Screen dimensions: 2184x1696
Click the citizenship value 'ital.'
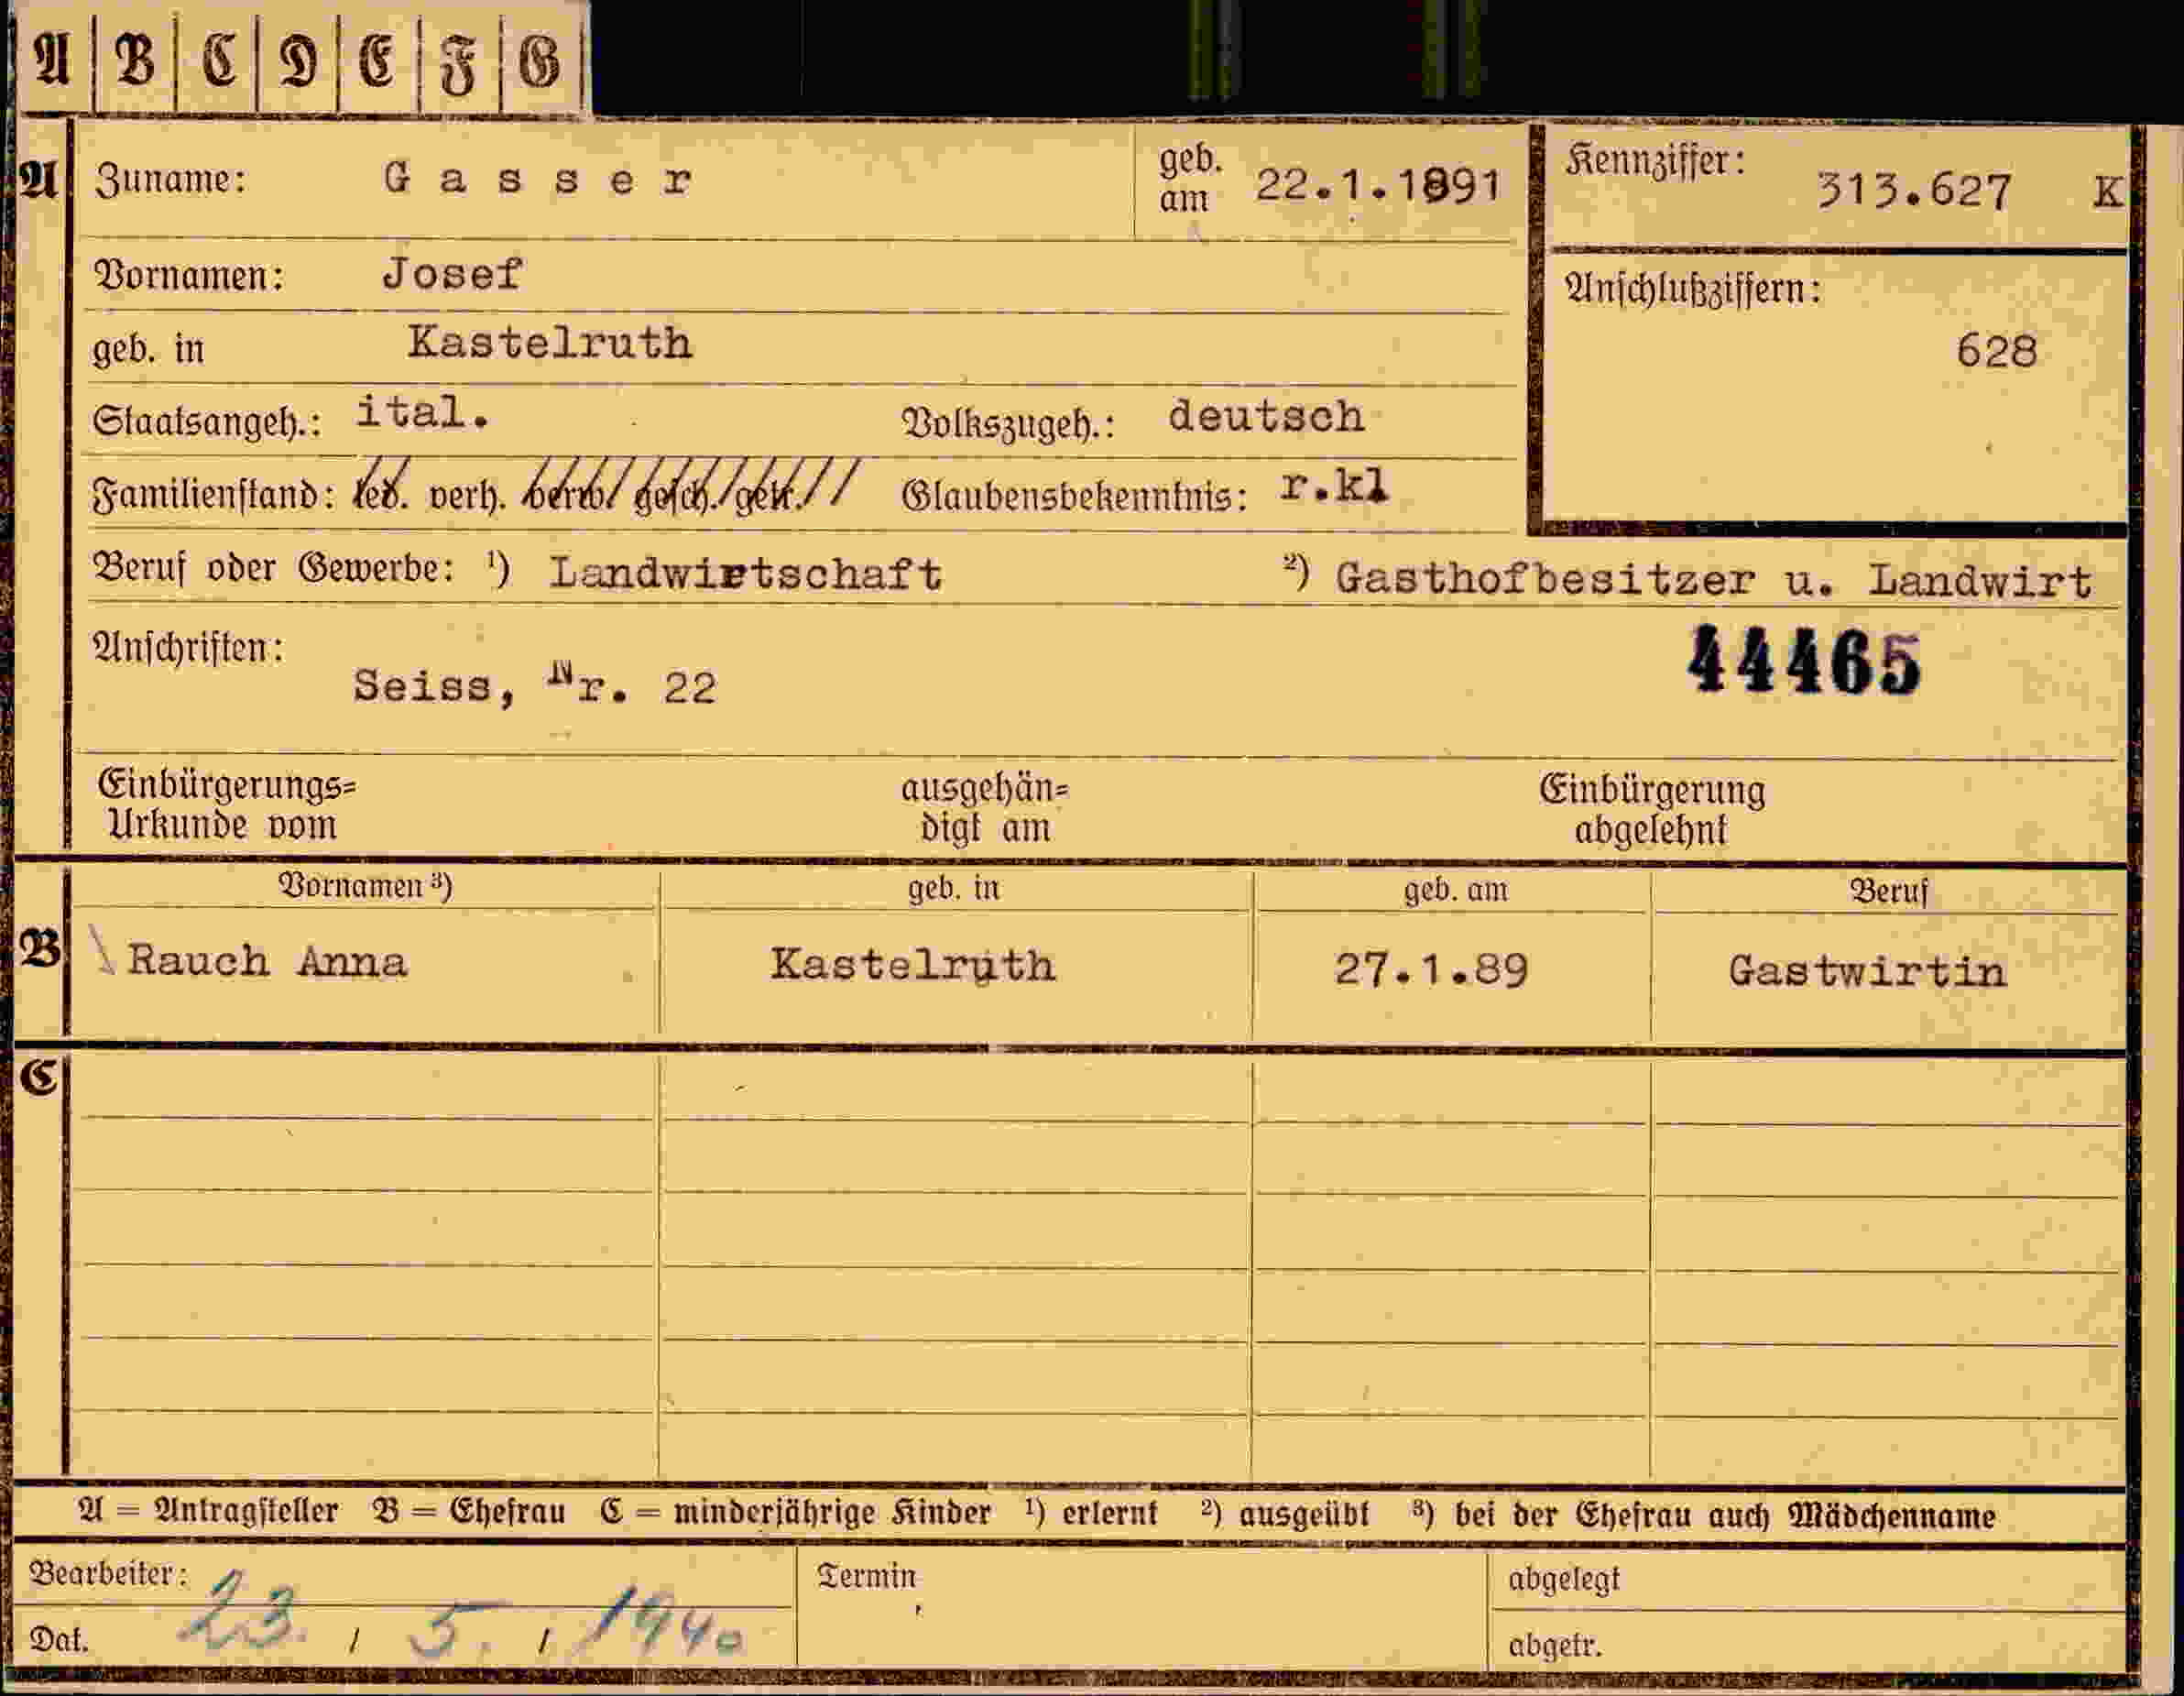click(x=423, y=412)
